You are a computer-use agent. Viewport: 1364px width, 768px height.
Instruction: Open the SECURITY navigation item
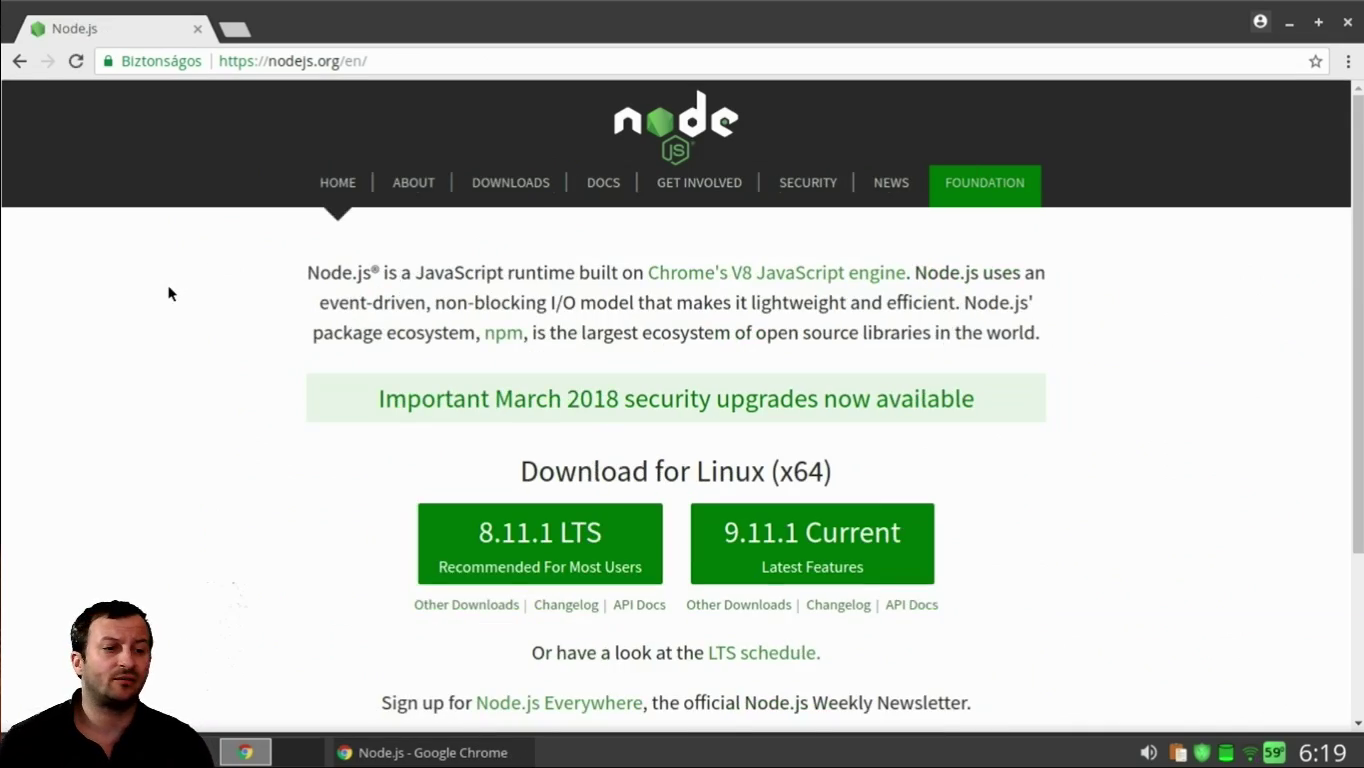click(808, 183)
